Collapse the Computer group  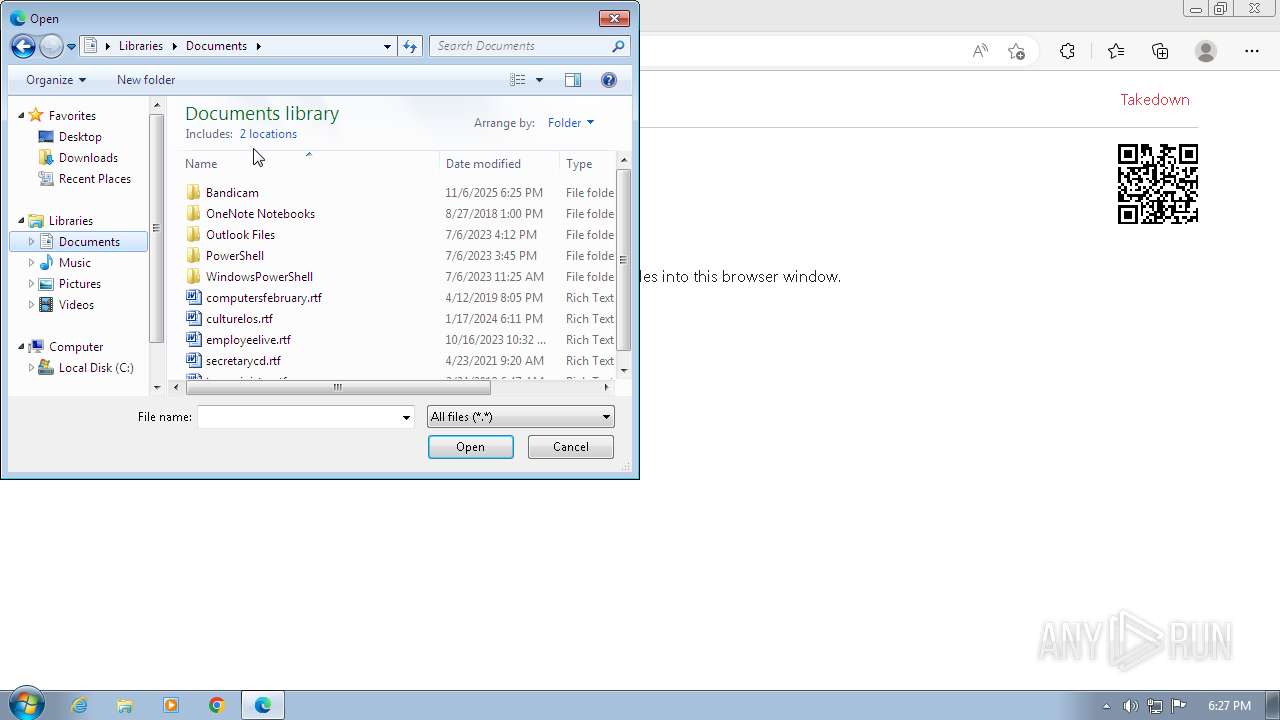click(22, 347)
